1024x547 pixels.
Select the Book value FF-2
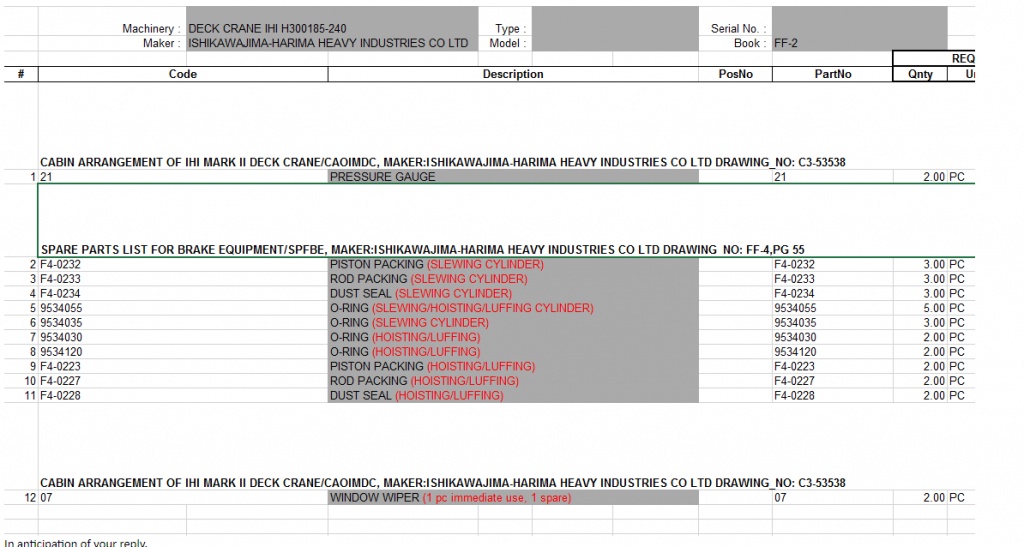point(785,44)
